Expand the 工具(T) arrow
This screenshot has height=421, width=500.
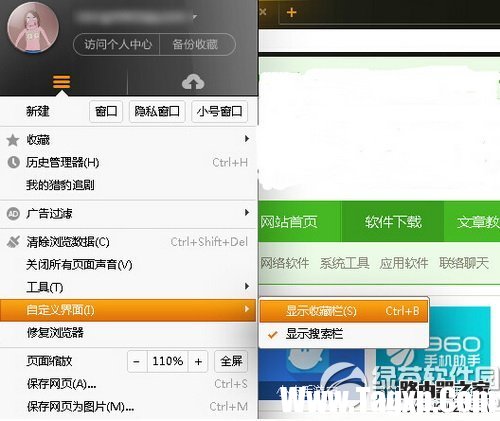247,286
